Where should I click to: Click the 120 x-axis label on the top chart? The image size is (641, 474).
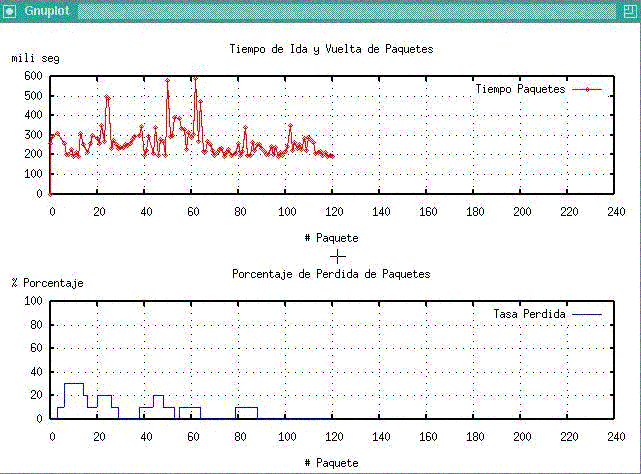coord(334,212)
